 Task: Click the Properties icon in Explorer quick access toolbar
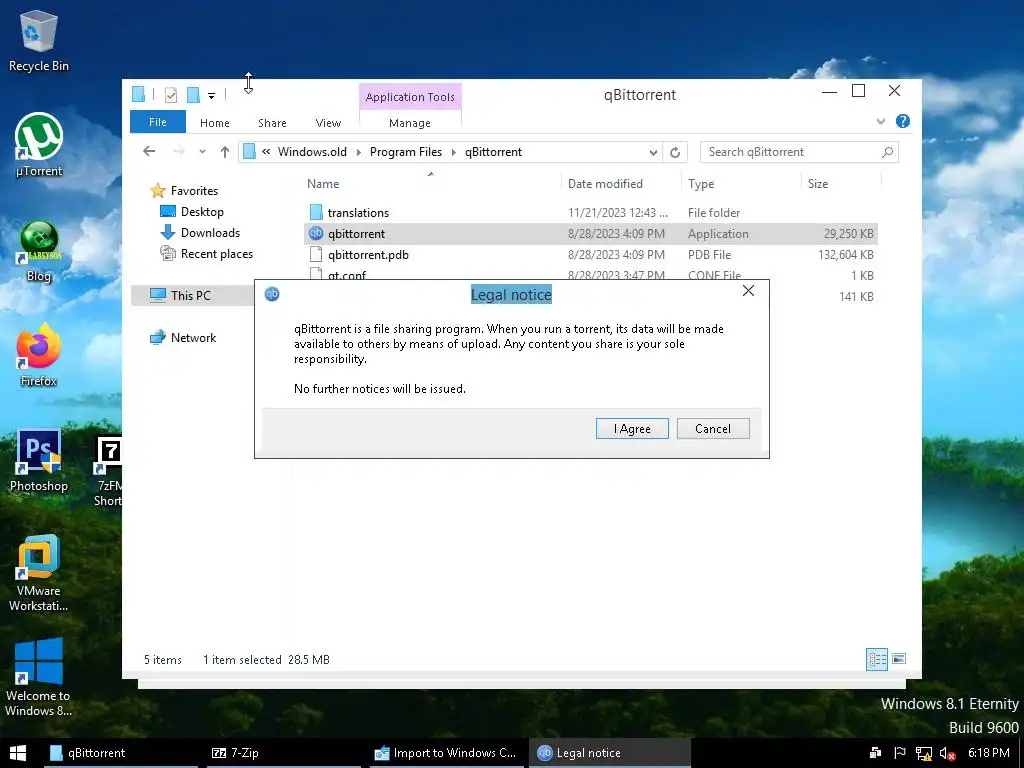pos(171,95)
